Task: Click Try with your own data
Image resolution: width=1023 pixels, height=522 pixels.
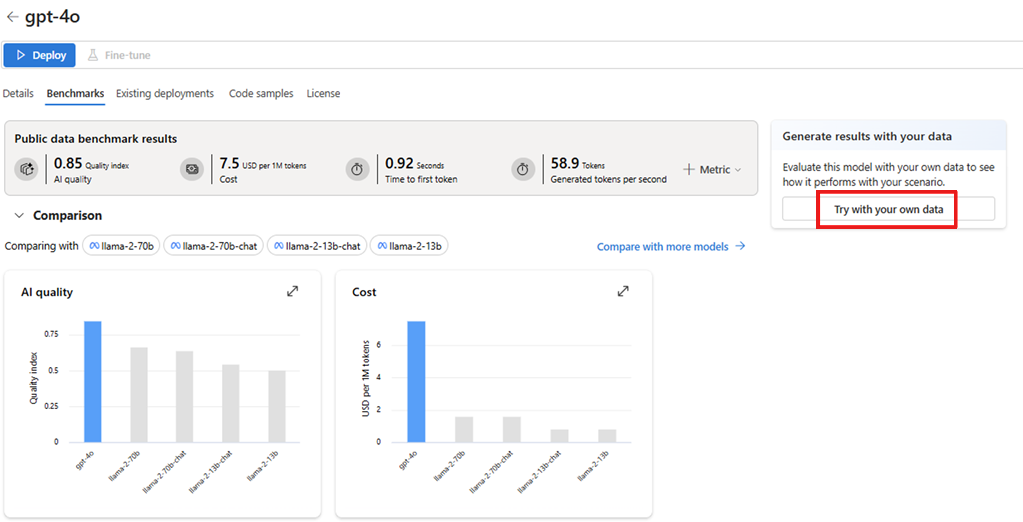Action: click(x=888, y=209)
